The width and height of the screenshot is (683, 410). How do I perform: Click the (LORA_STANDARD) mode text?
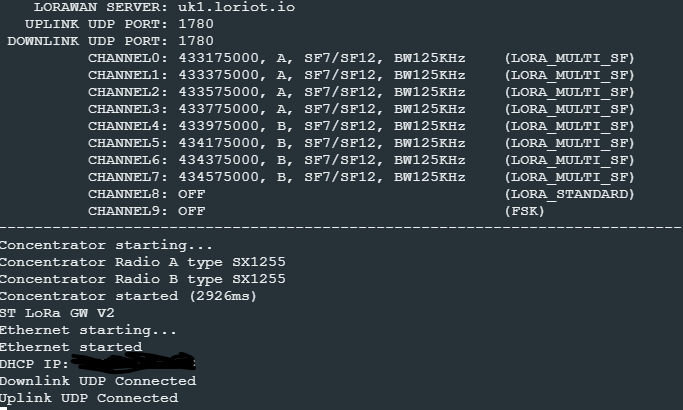pyautogui.click(x=570, y=194)
